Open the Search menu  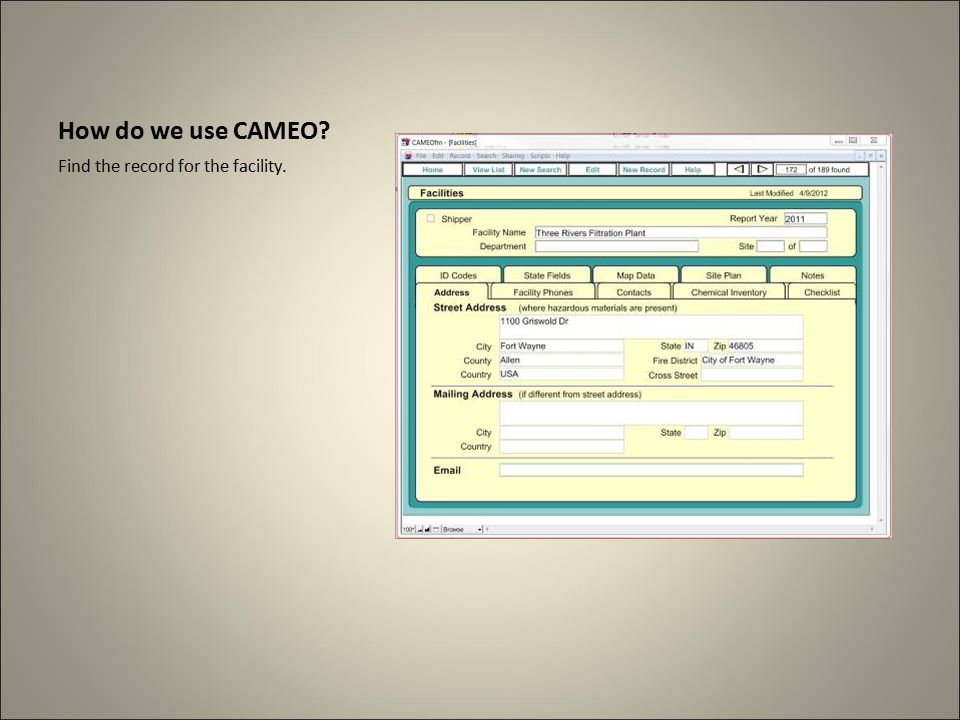486,156
